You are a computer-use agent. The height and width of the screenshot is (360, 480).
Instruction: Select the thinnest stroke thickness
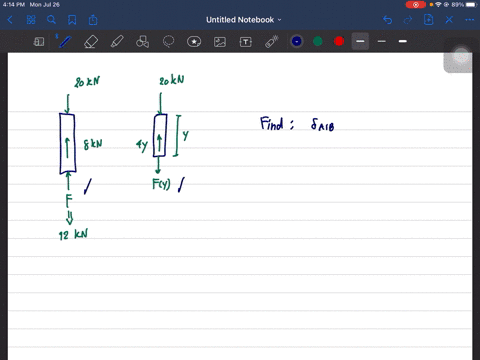pyautogui.click(x=382, y=41)
